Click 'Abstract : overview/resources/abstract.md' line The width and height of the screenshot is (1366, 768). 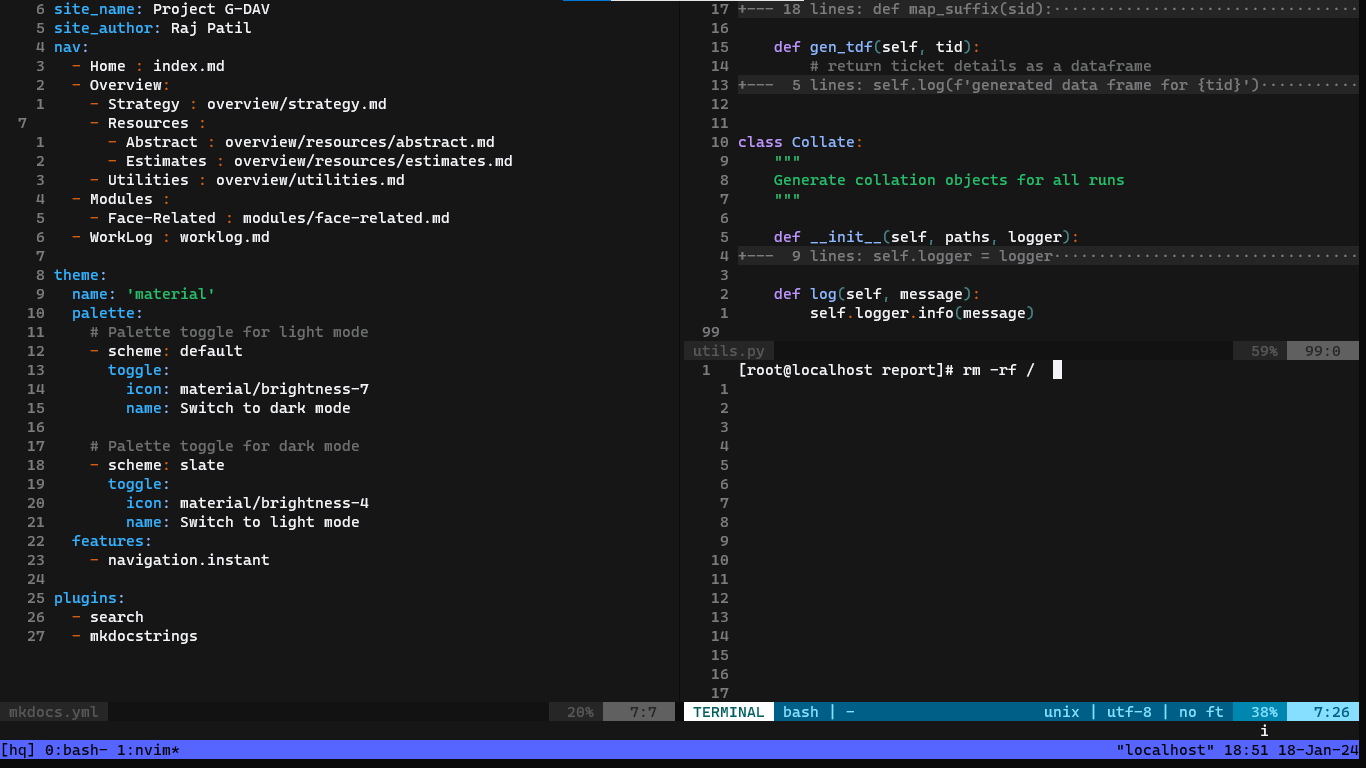pos(301,142)
